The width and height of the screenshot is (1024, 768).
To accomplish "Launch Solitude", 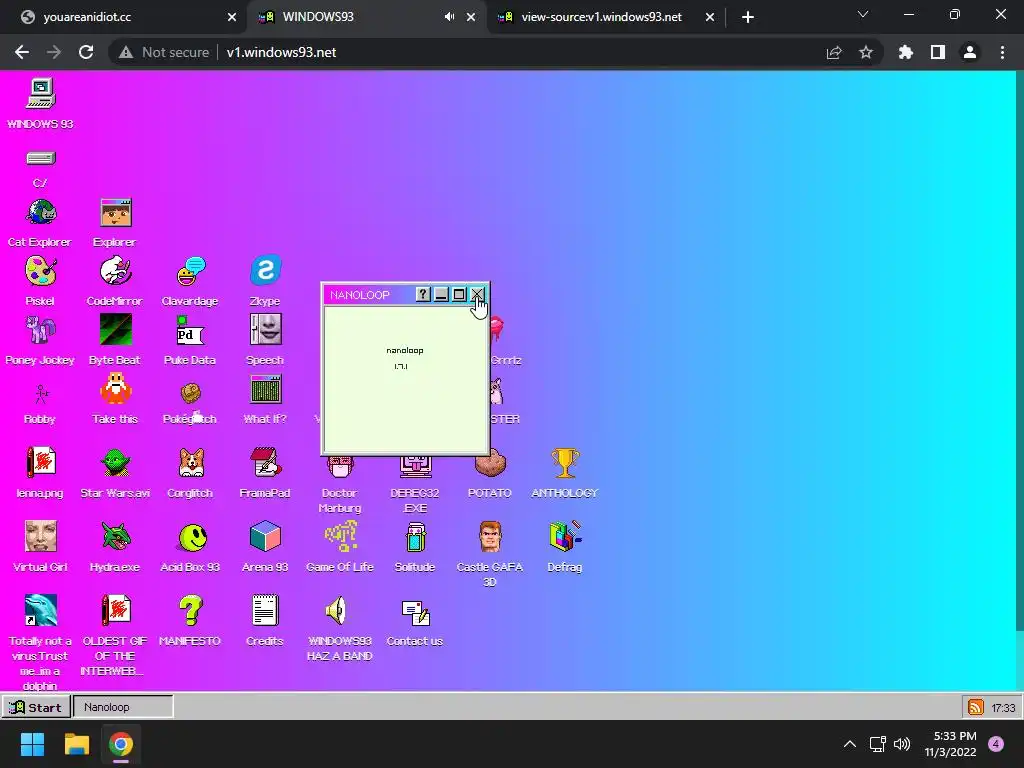I will 415,537.
